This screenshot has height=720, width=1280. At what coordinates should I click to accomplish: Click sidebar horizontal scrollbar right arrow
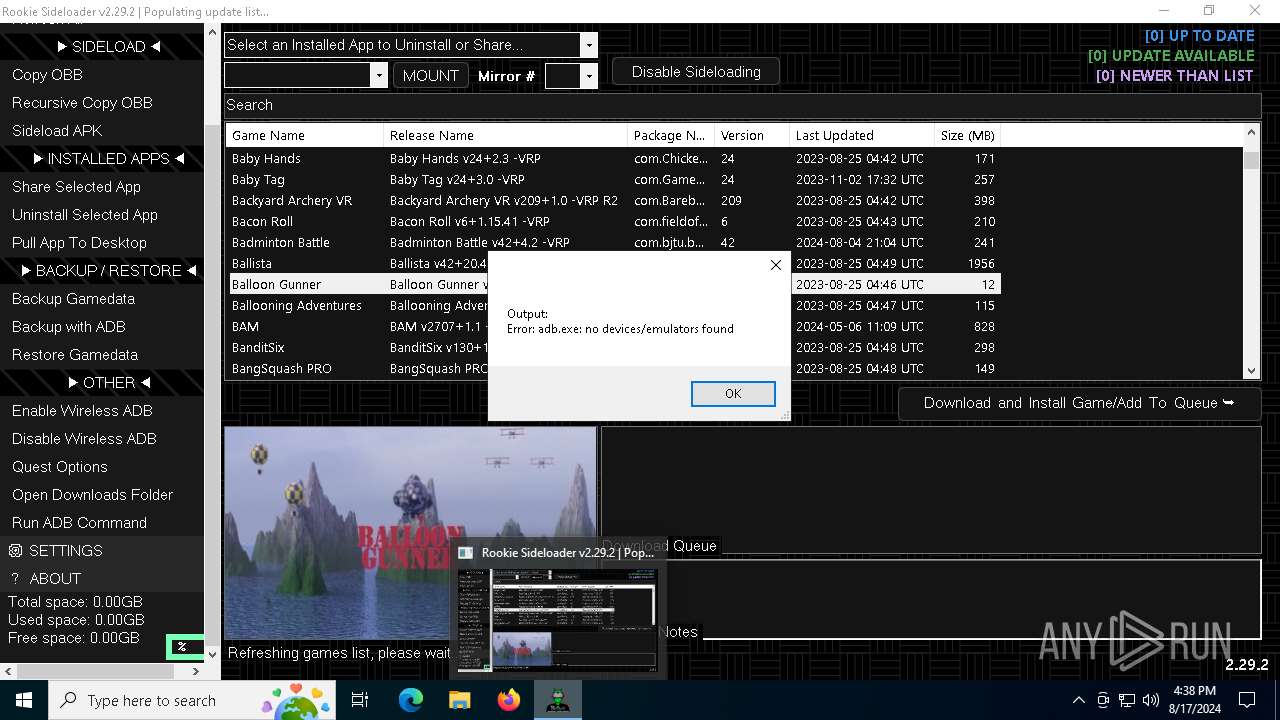196,671
